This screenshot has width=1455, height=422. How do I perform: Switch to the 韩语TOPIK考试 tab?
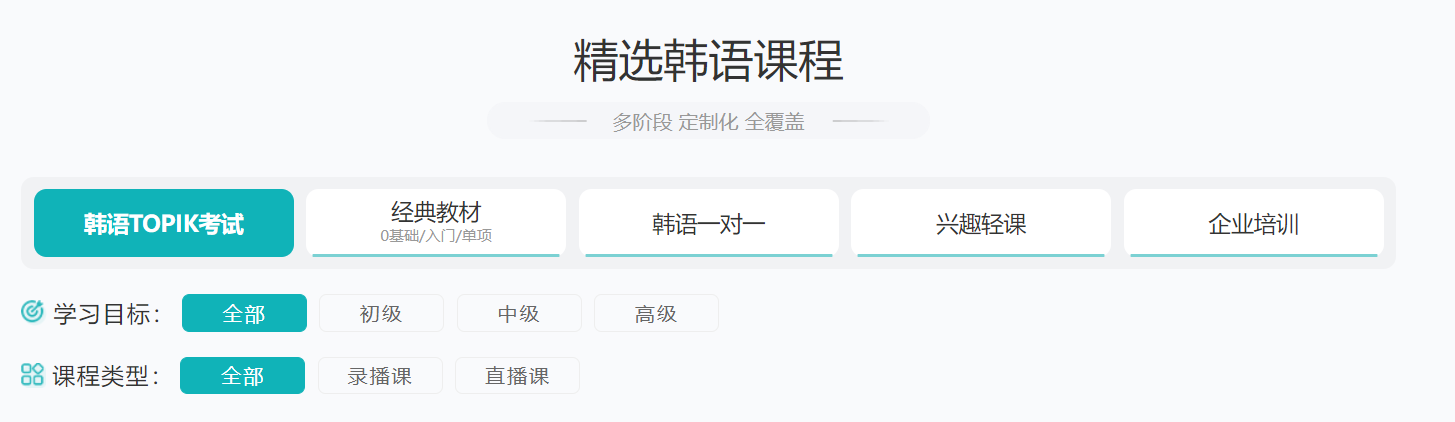164,223
